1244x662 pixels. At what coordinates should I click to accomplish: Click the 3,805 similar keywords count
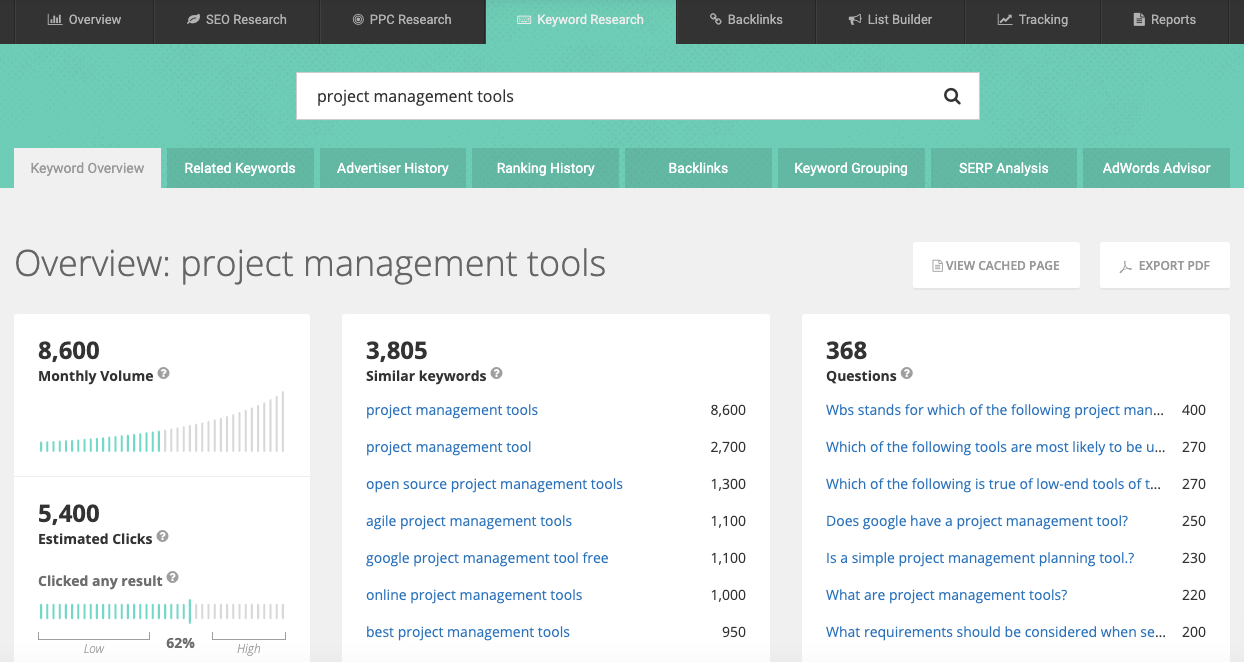tap(397, 351)
